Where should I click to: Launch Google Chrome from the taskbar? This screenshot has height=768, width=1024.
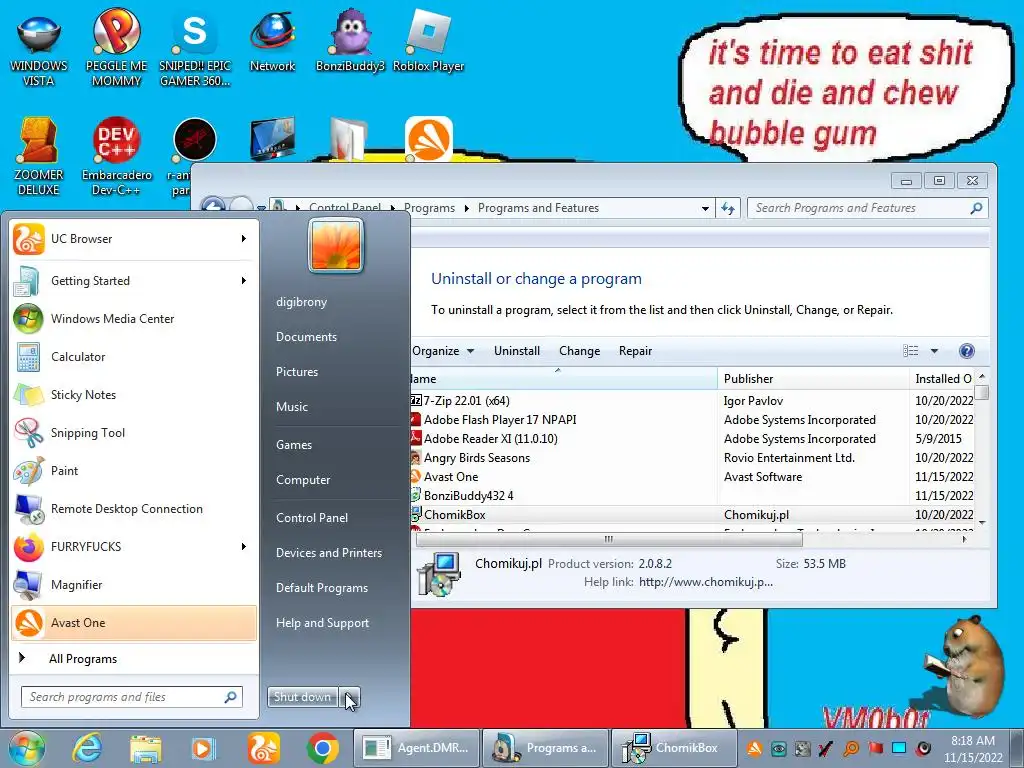click(x=323, y=748)
